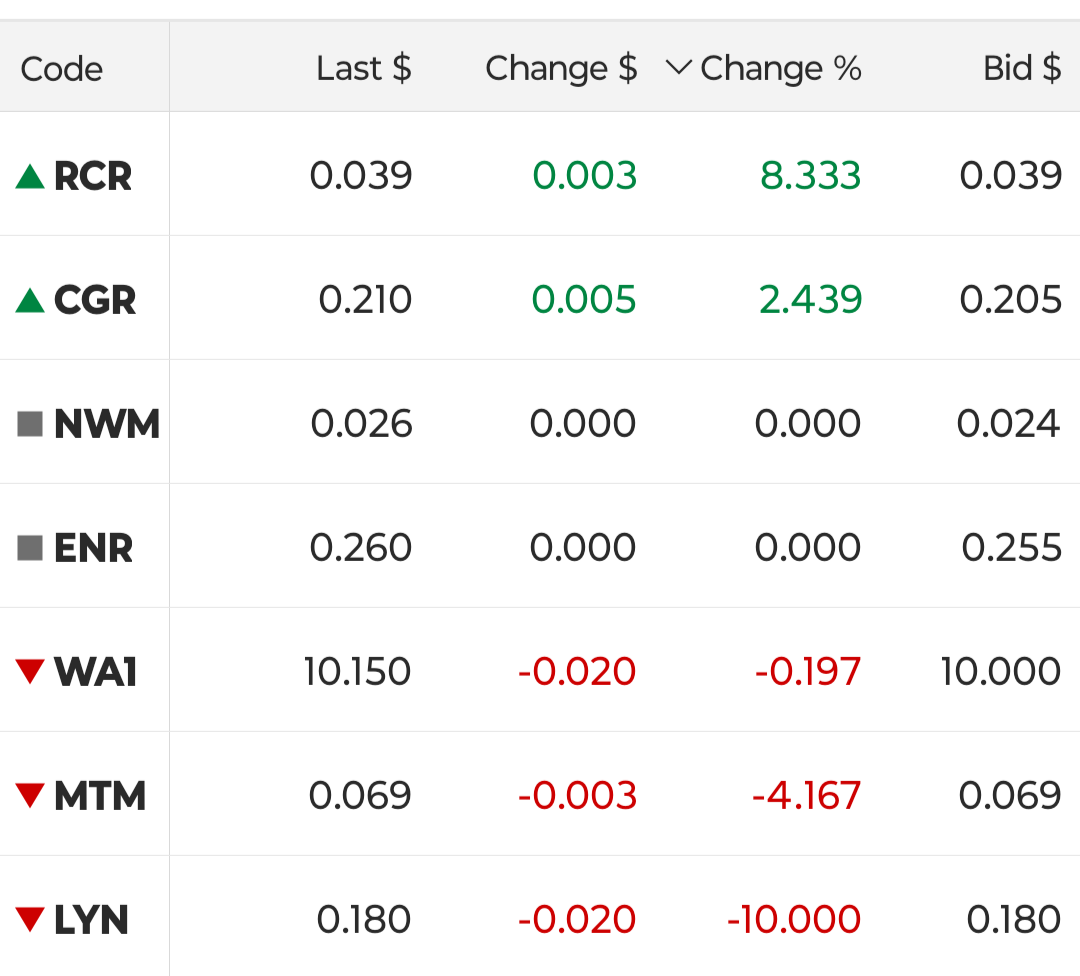This screenshot has height=976, width=1080.
Task: Select CGR change value 0.005
Action: (x=584, y=300)
